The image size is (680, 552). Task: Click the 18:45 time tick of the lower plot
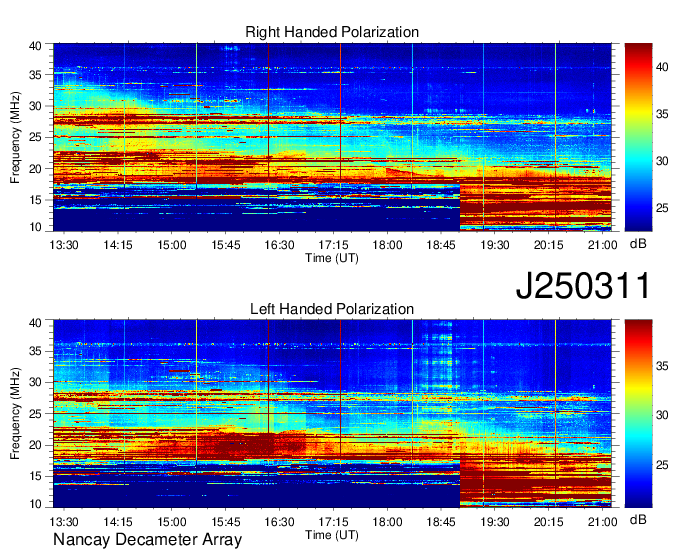[441, 521]
